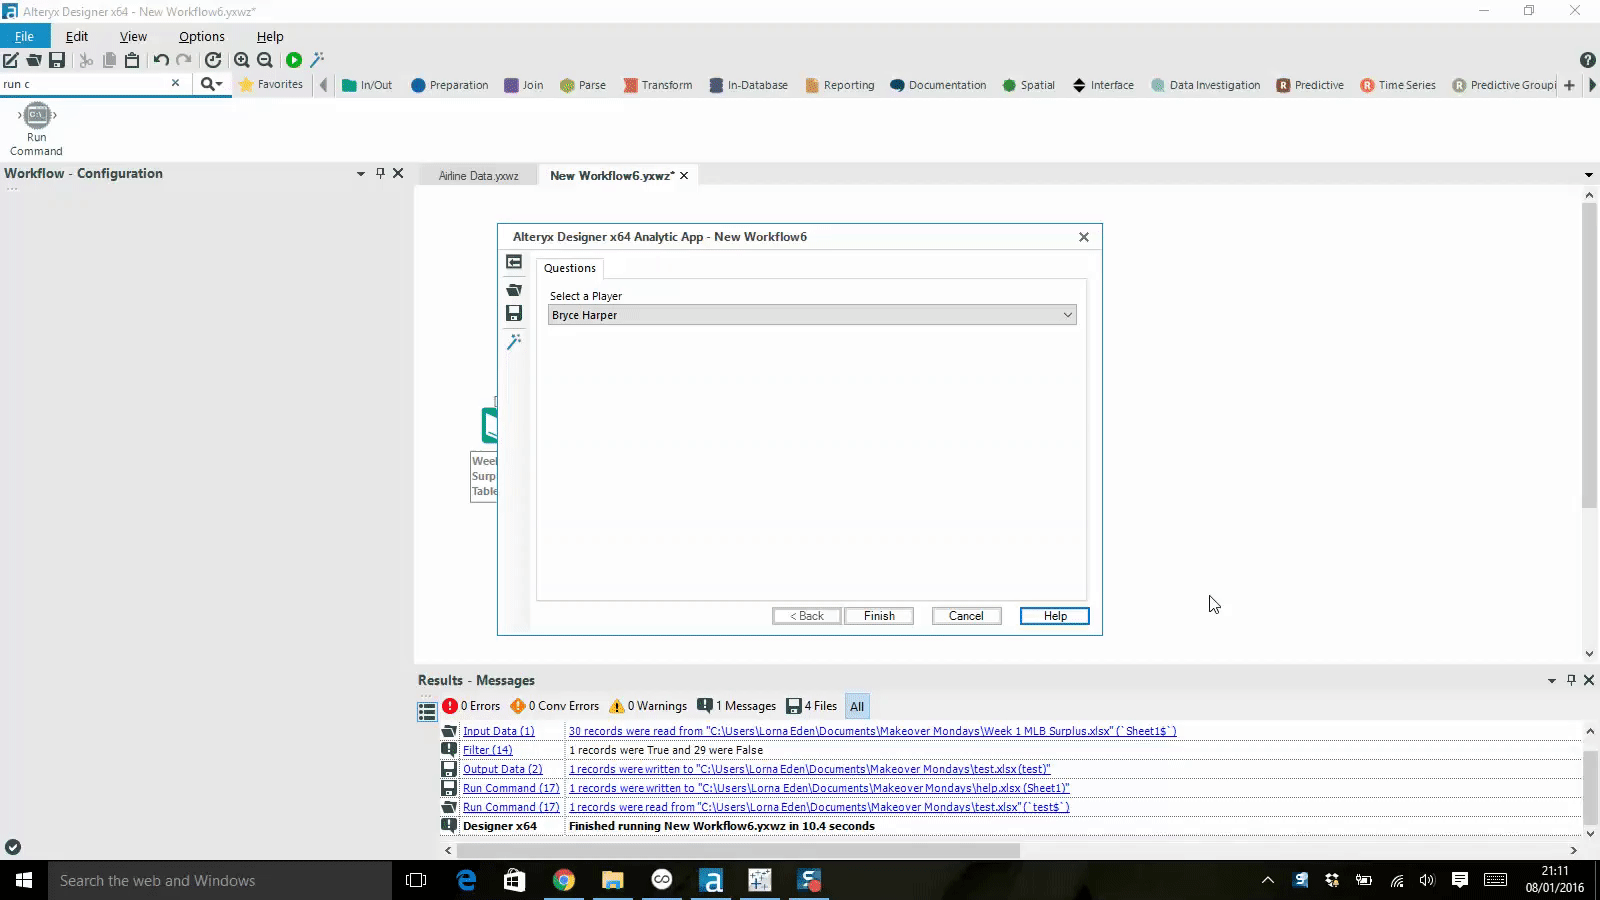
Task: Open app values with the dialog's folder icon
Action: [514, 289]
